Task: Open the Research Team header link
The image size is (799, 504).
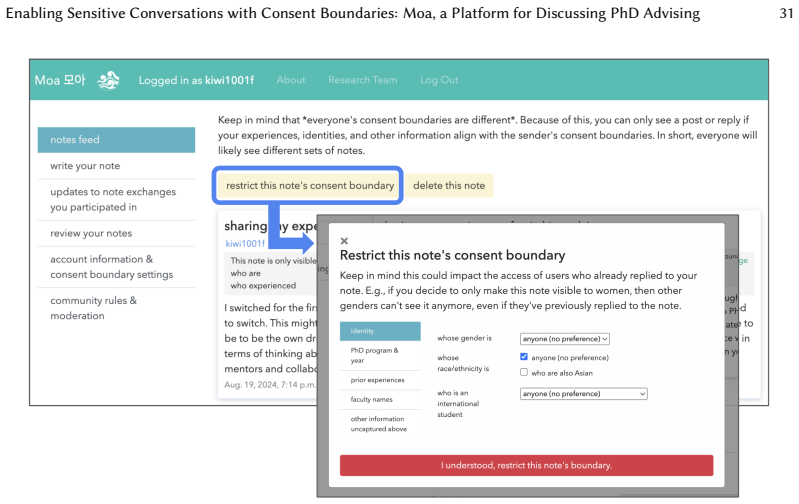Action: [362, 80]
